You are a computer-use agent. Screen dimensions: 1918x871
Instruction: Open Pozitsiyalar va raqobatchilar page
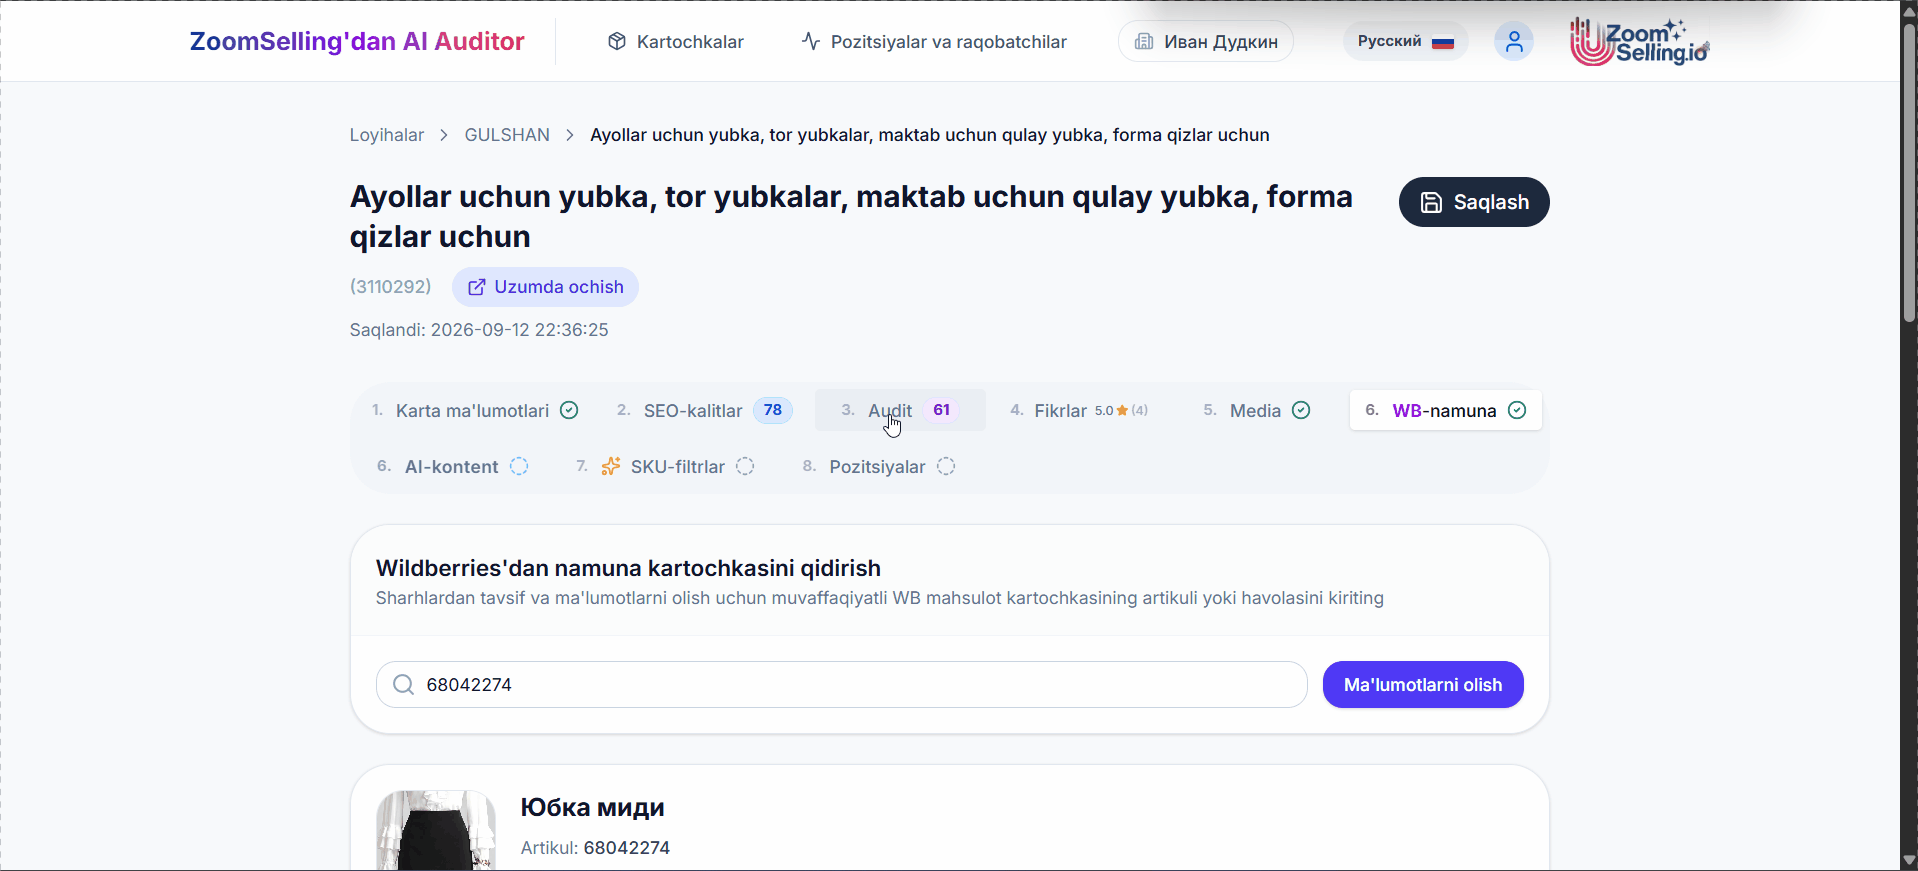pyautogui.click(x=935, y=41)
